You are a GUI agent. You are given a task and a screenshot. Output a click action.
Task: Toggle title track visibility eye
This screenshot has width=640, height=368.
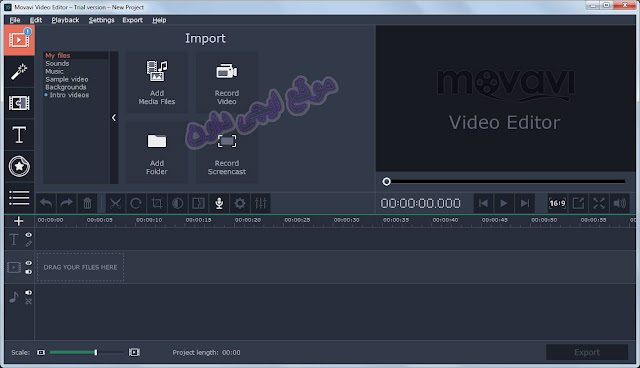[29, 235]
